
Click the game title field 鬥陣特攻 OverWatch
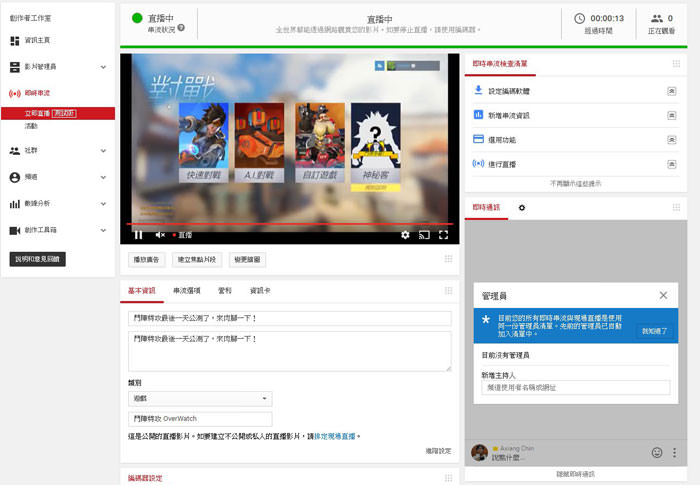click(200, 419)
